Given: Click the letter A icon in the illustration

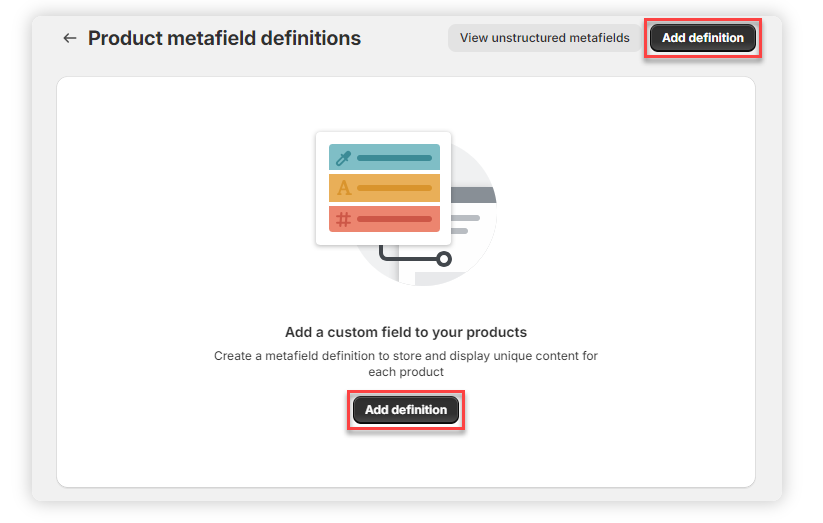Looking at the screenshot, I should tap(343, 188).
